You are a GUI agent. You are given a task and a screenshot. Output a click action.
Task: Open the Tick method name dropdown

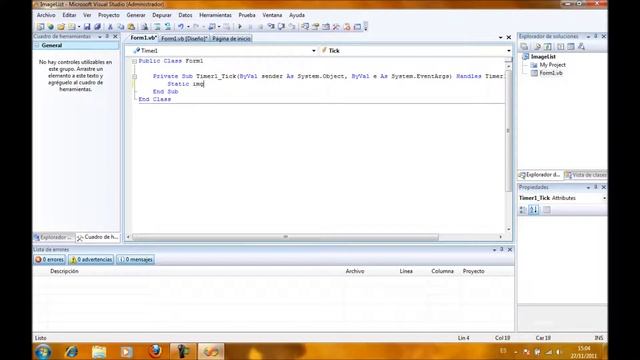point(509,51)
